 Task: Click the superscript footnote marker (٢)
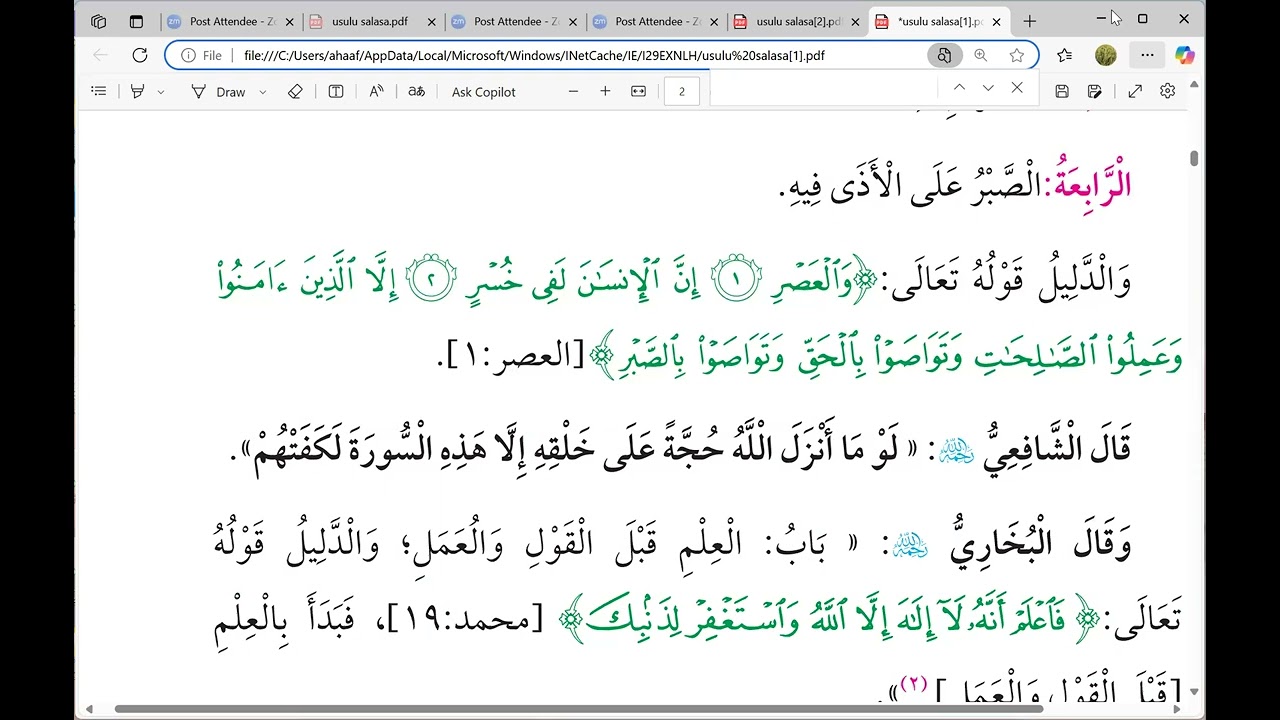point(914,684)
